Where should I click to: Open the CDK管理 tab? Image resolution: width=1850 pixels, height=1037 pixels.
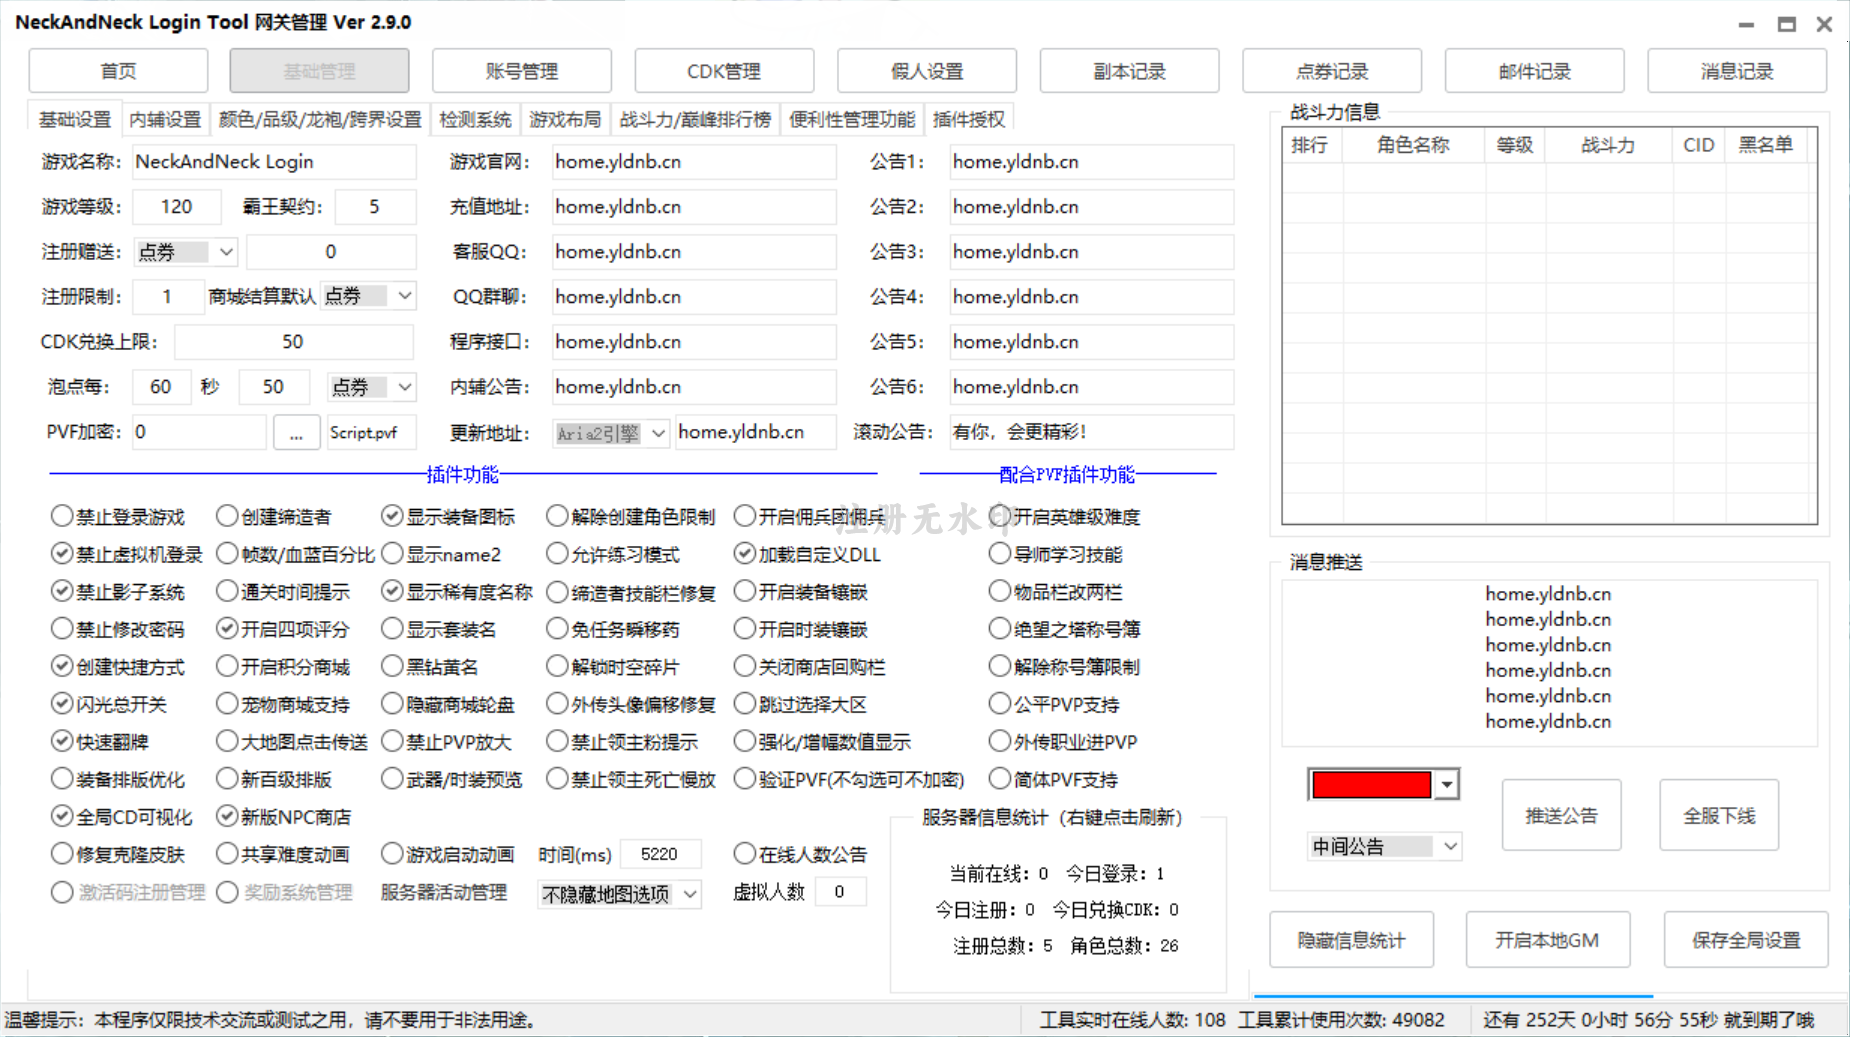[724, 71]
